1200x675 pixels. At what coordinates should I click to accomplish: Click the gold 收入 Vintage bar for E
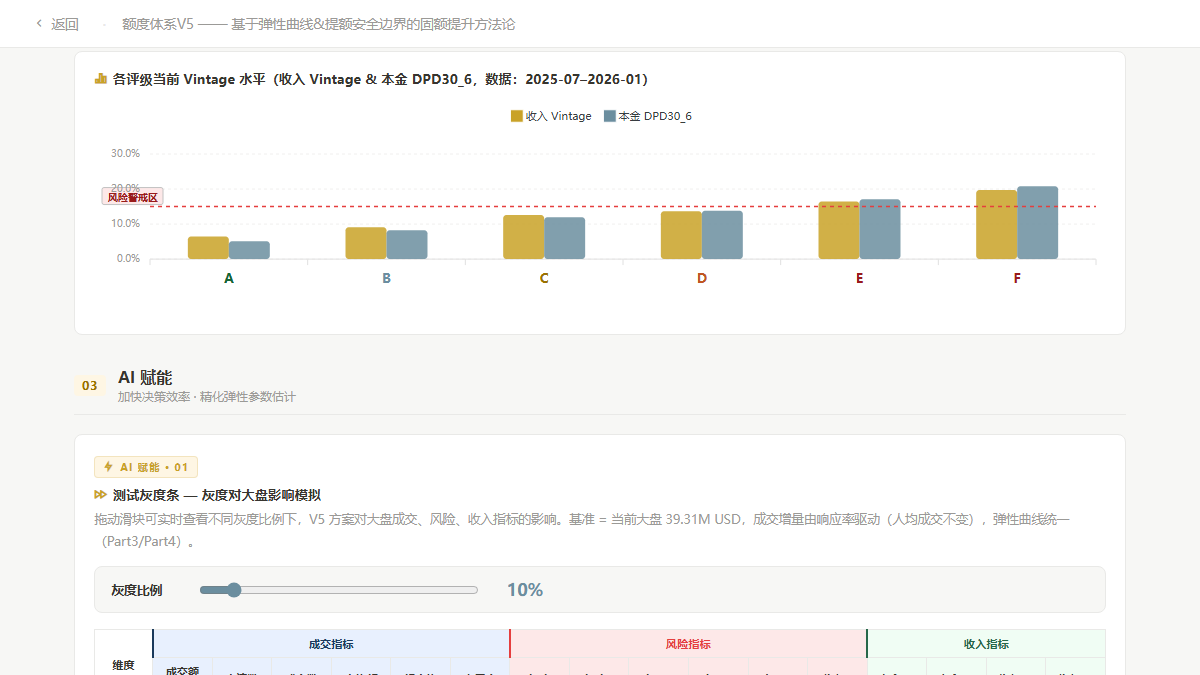click(x=839, y=230)
